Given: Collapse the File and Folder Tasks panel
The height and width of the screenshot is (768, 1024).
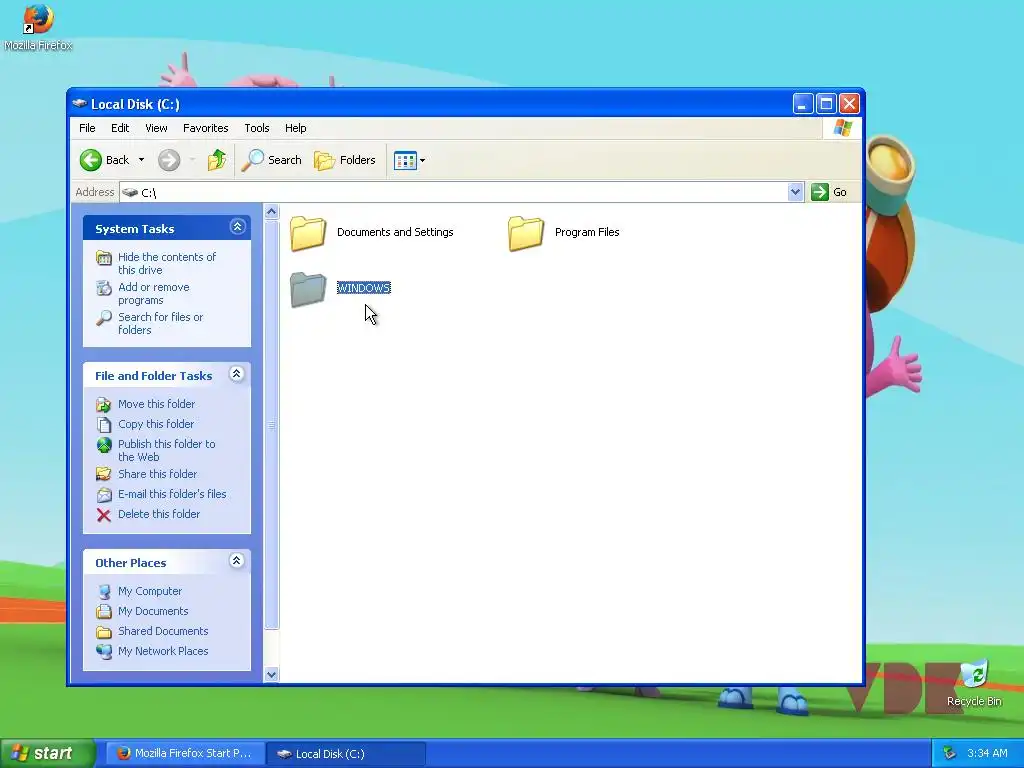Looking at the screenshot, I should tap(236, 374).
